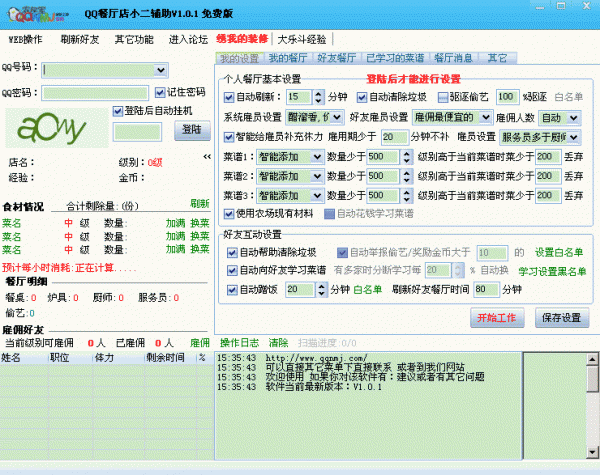Open 刷新好友 menu
Screen dimensions: 600x475
(80, 39)
